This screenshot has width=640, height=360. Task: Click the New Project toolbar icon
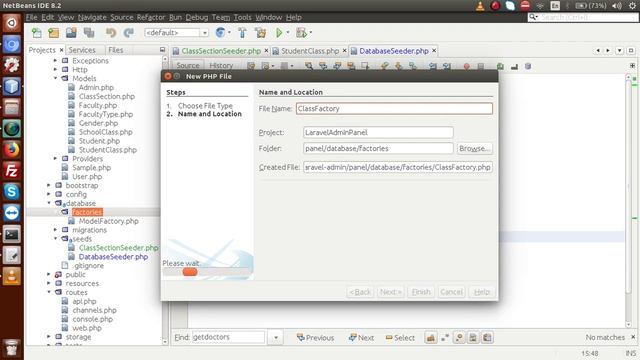53,33
